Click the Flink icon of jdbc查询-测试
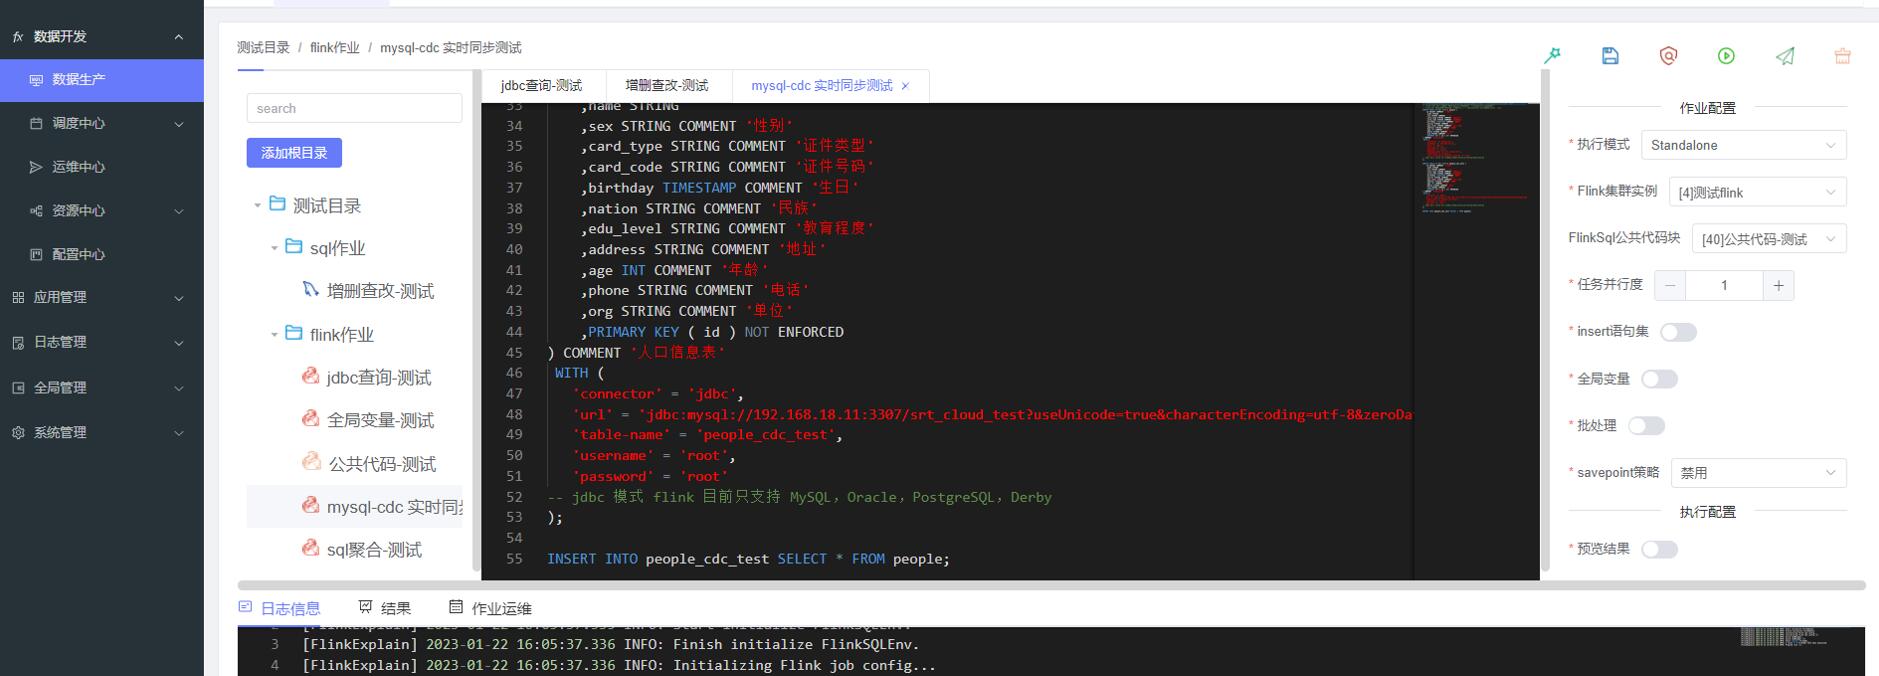This screenshot has width=1879, height=676. click(x=310, y=376)
